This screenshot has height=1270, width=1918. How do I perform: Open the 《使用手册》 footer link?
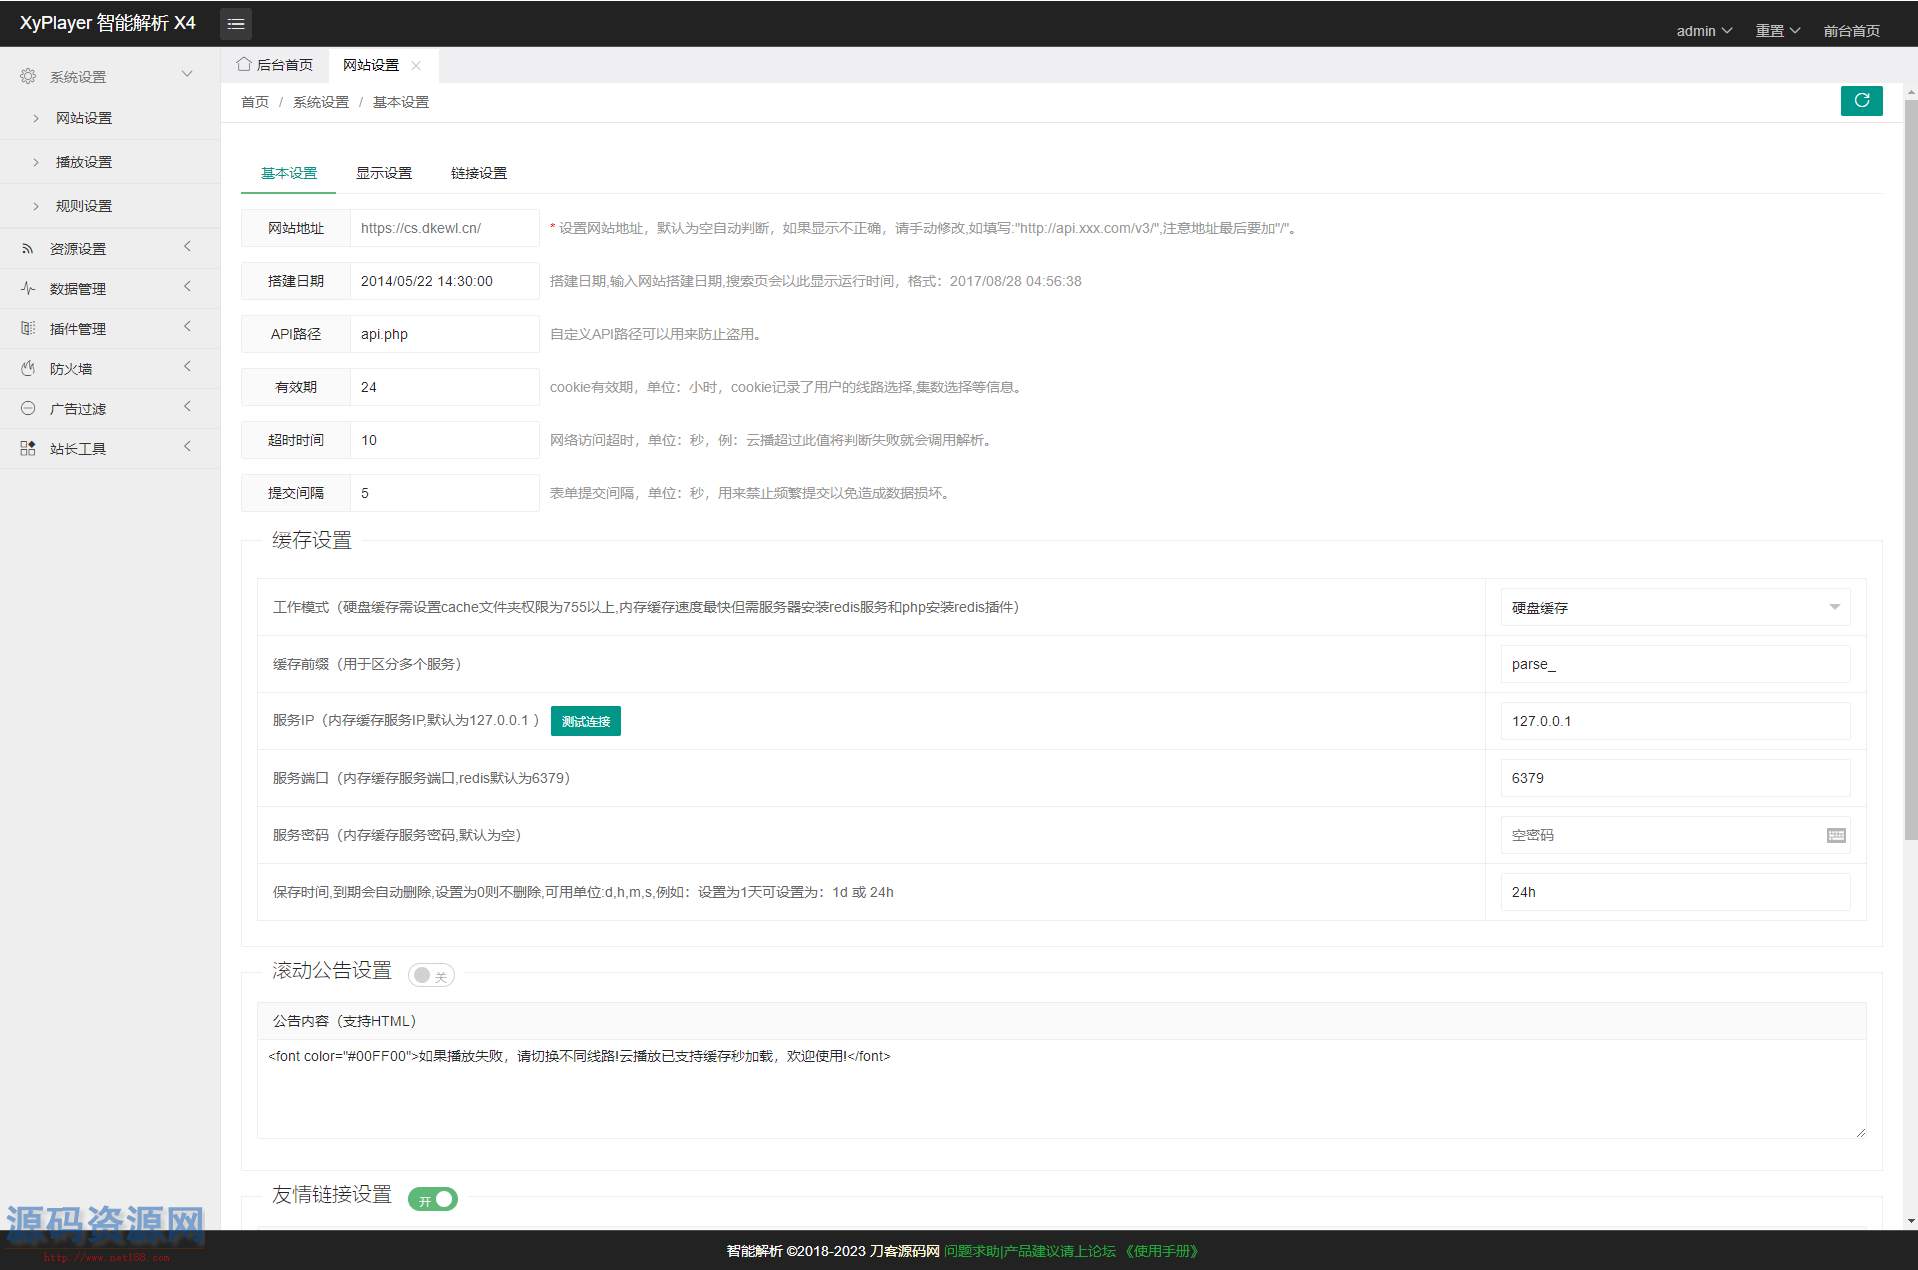[1161, 1250]
